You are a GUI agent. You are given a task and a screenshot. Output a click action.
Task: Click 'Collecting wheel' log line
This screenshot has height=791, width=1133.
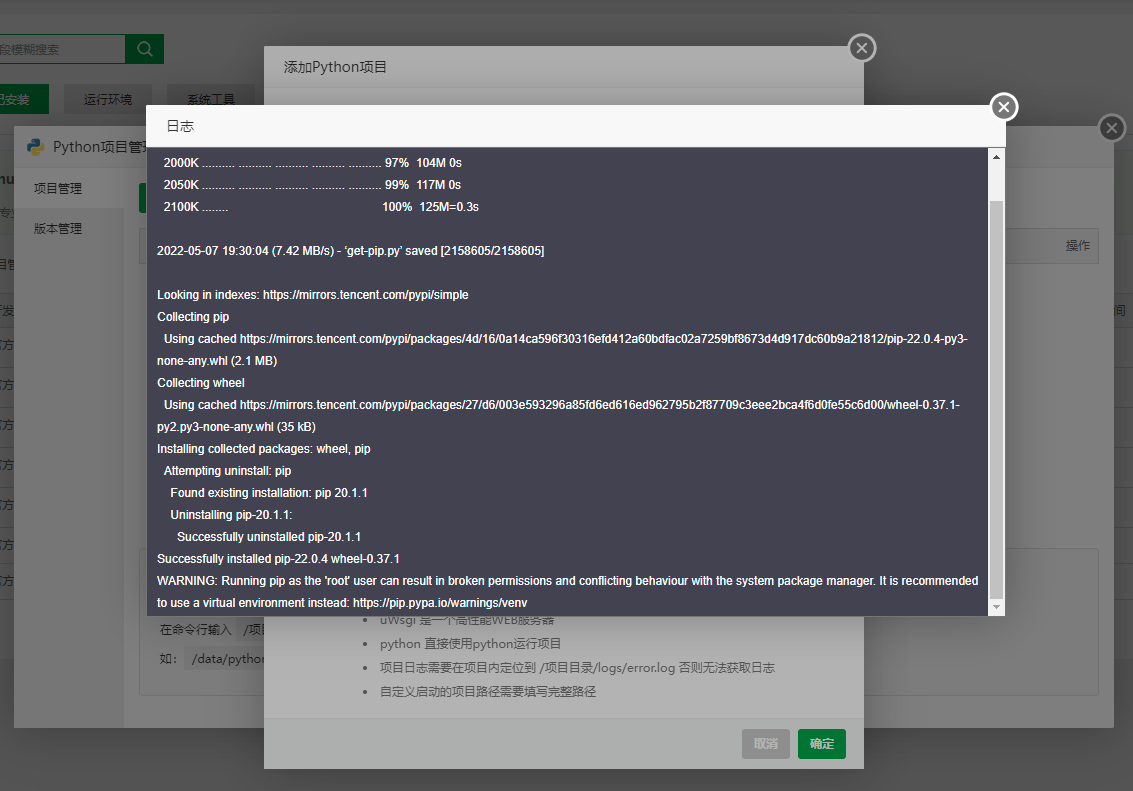(201, 383)
